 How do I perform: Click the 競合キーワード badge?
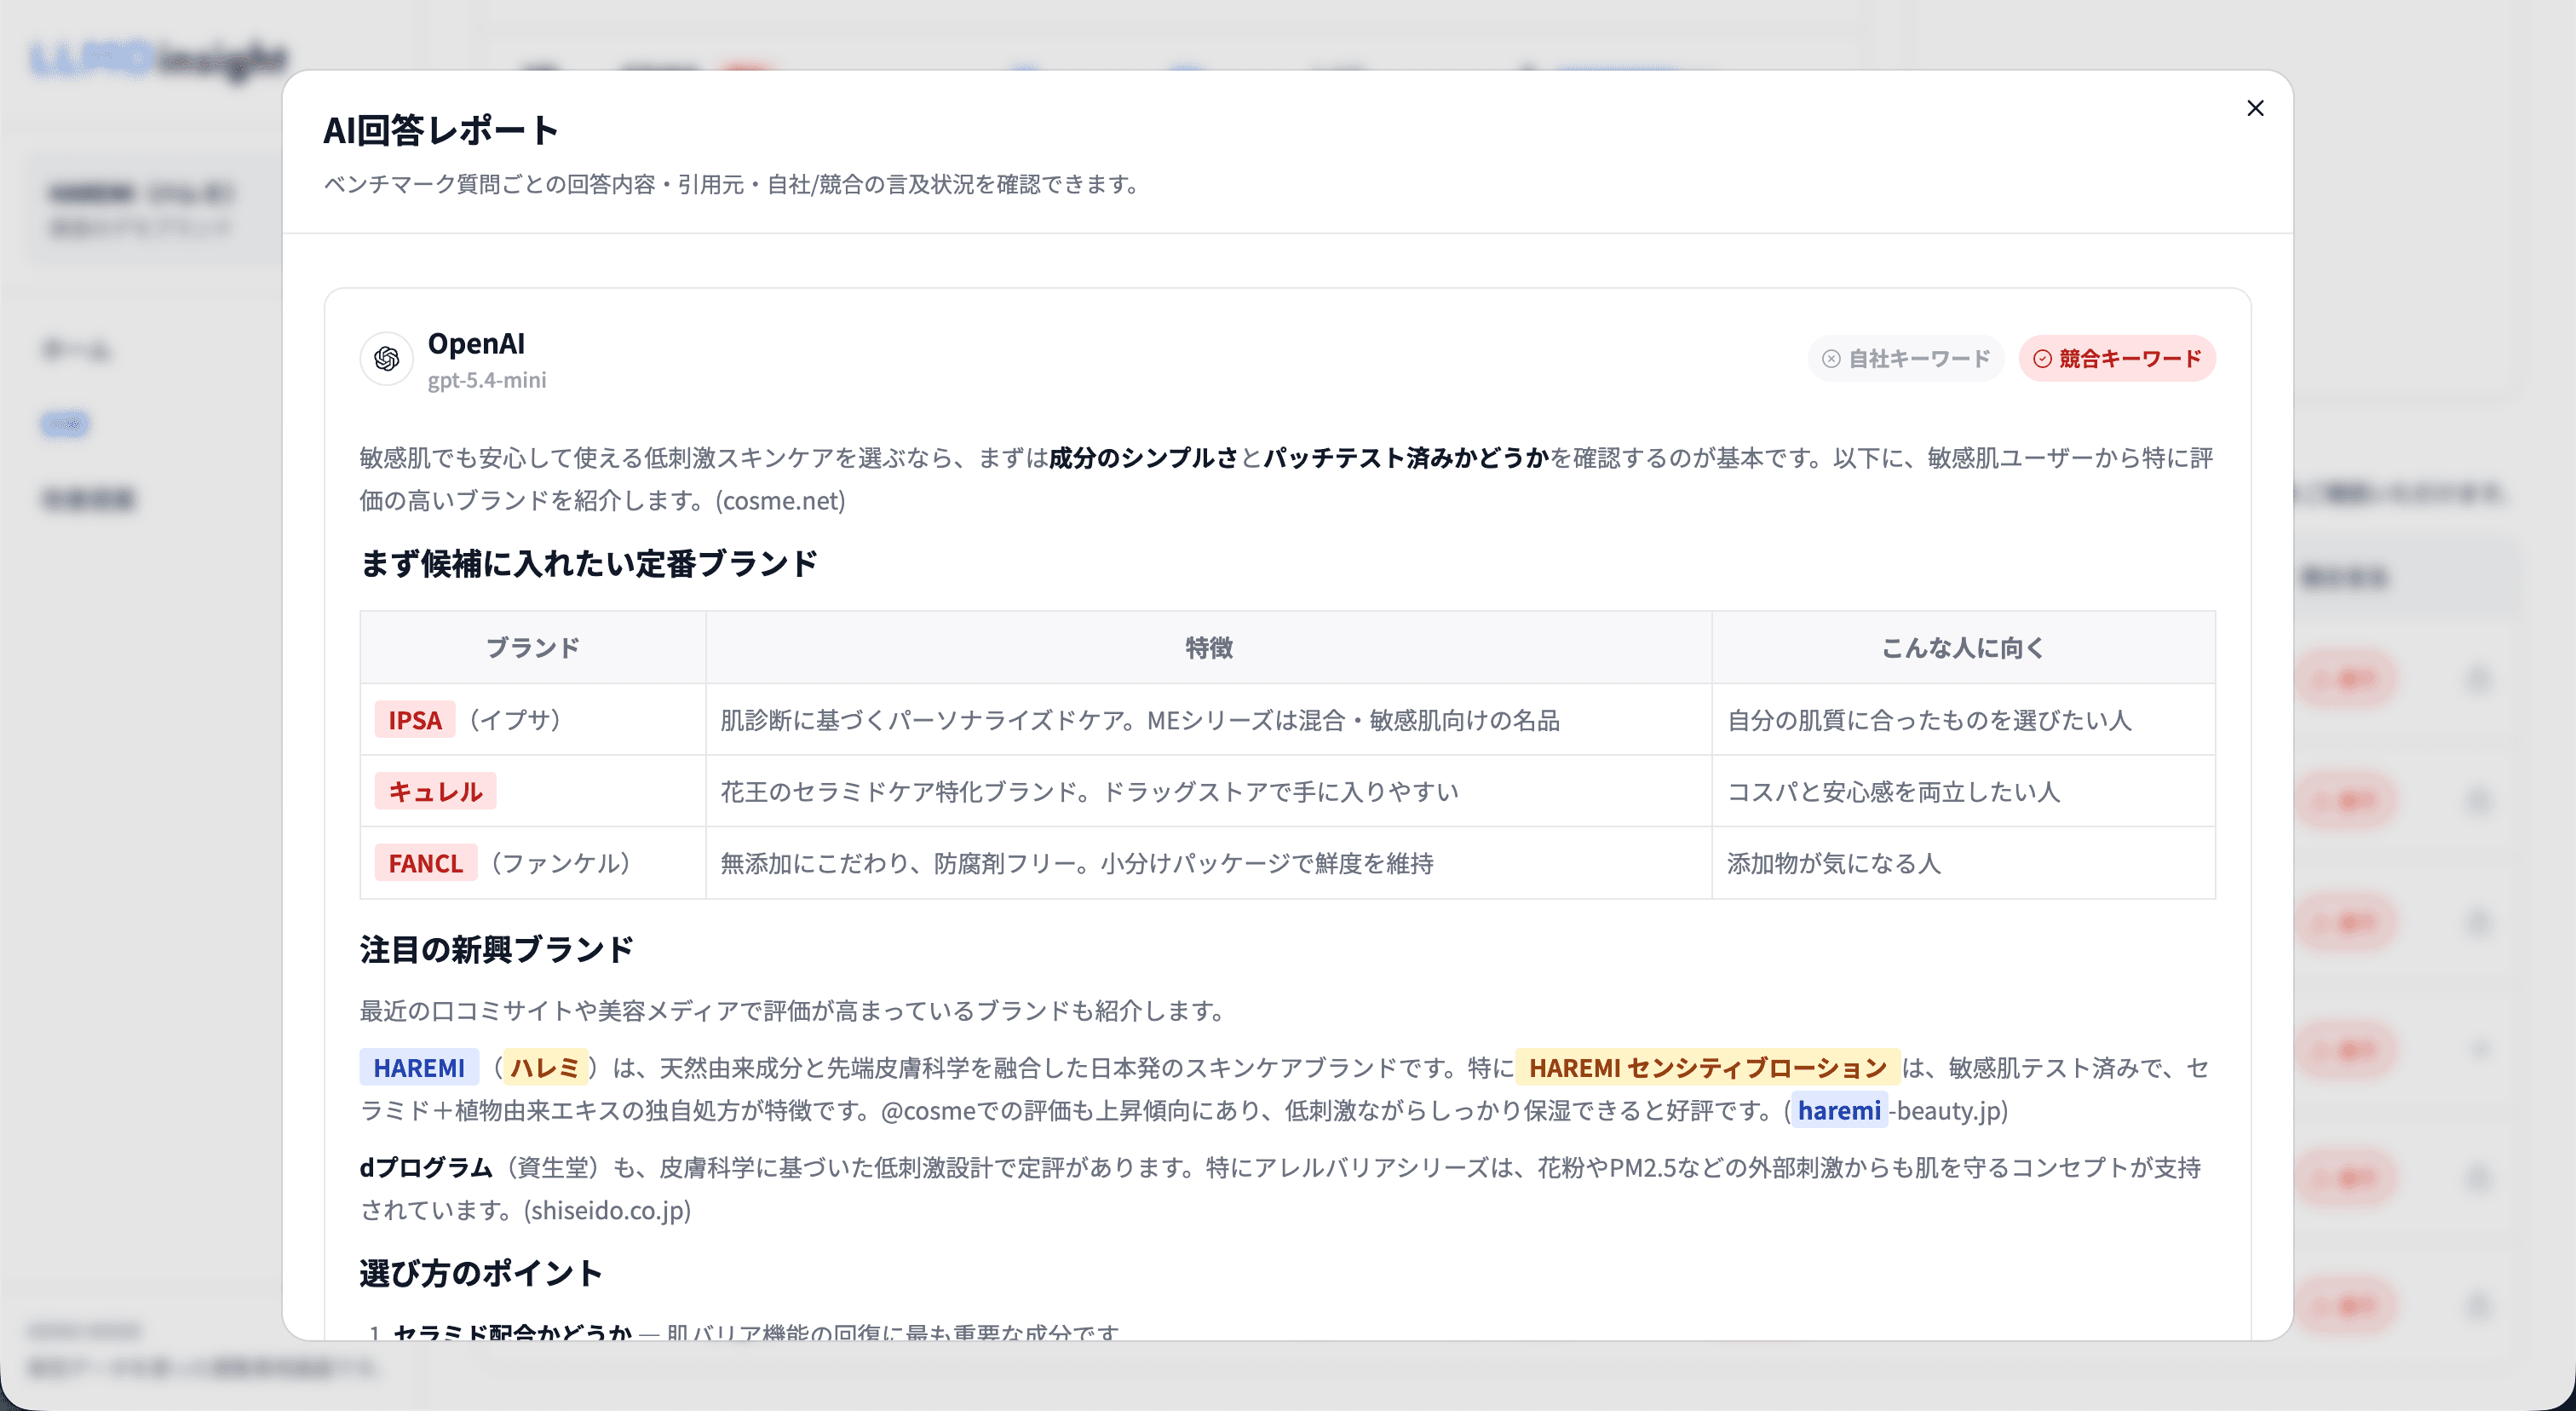pos(2117,359)
